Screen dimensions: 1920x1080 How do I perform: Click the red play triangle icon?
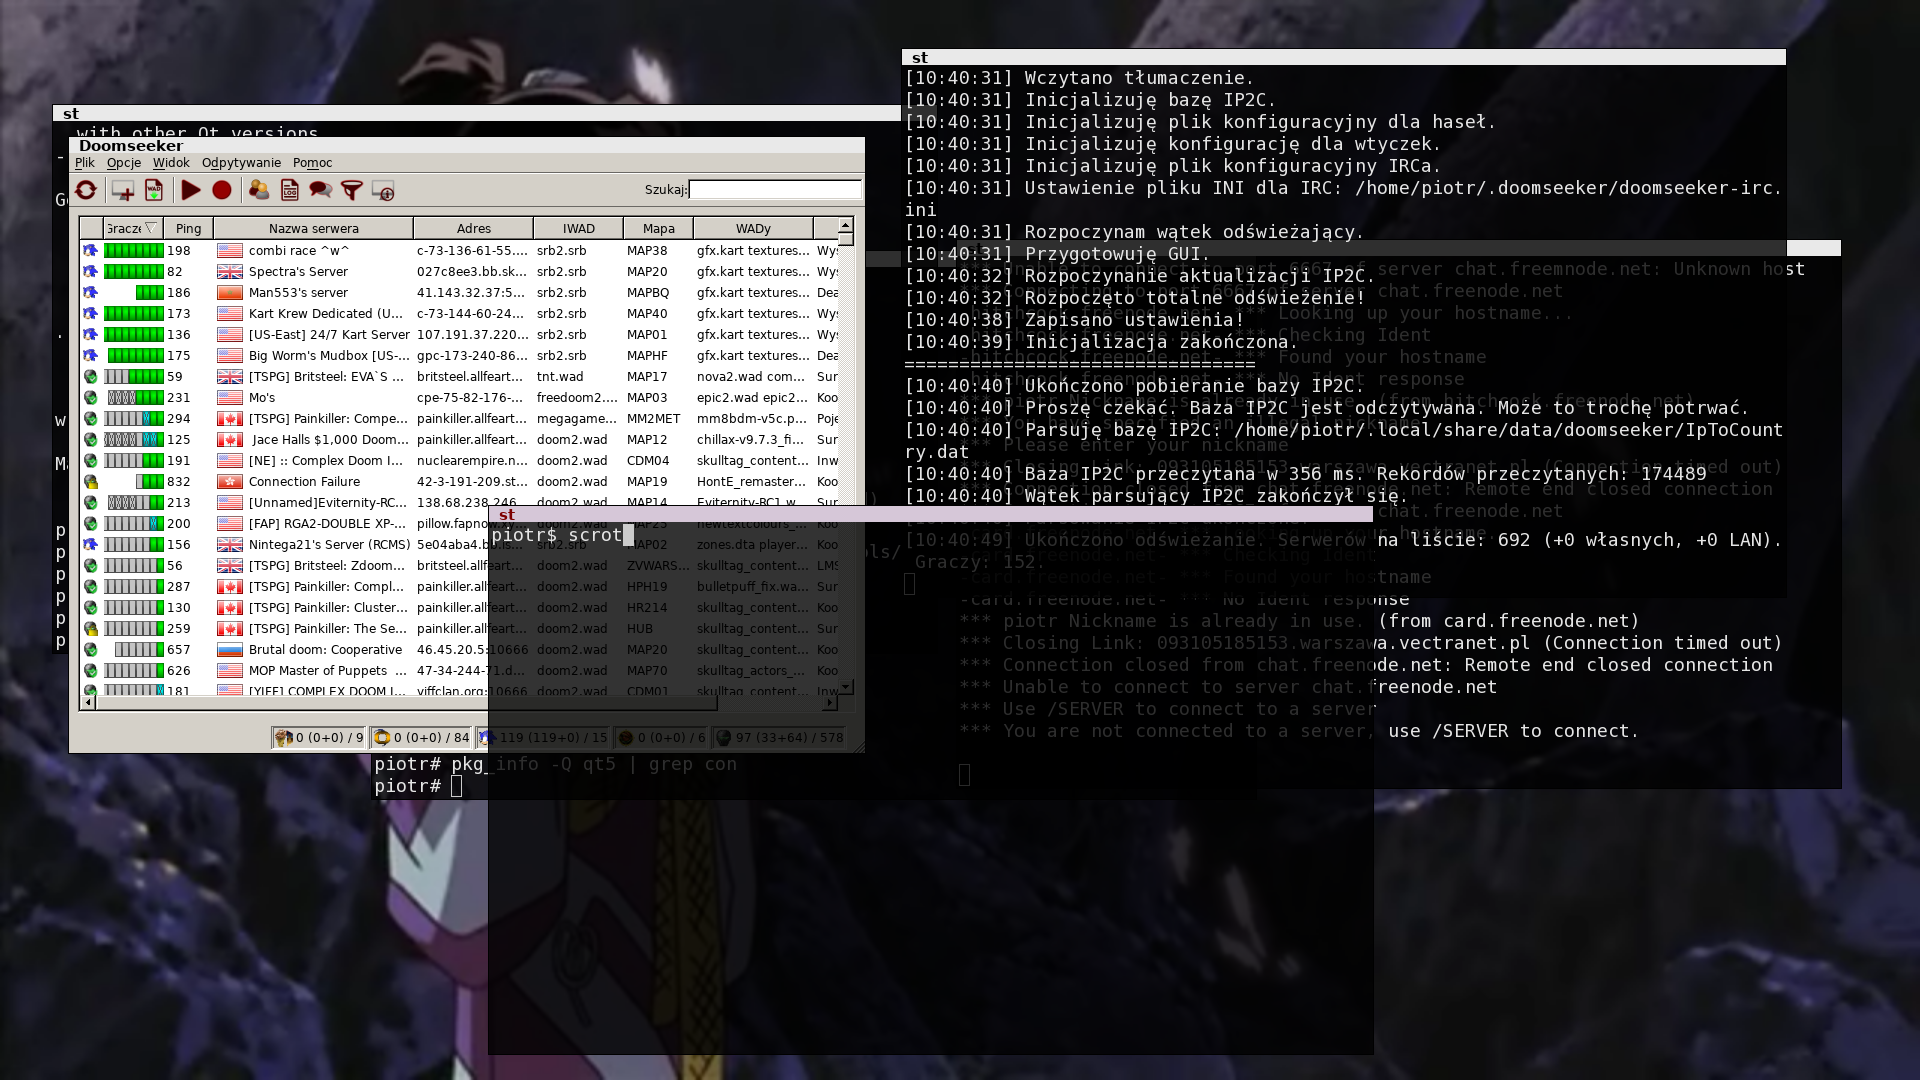point(191,190)
